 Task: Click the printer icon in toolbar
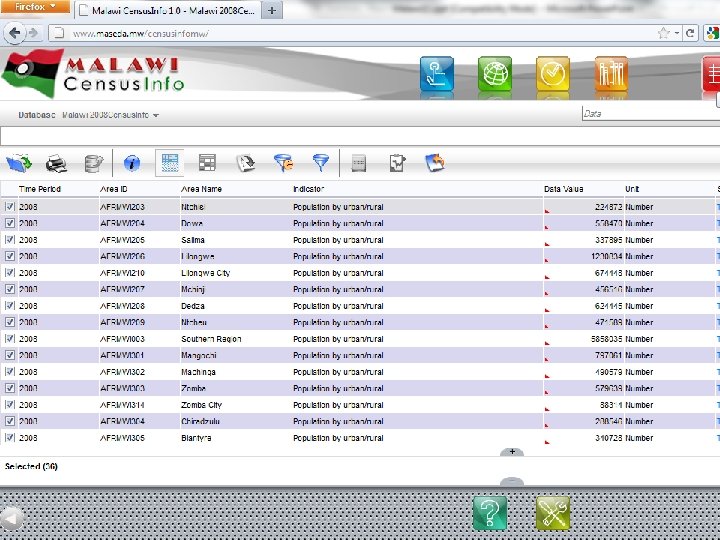click(x=56, y=163)
